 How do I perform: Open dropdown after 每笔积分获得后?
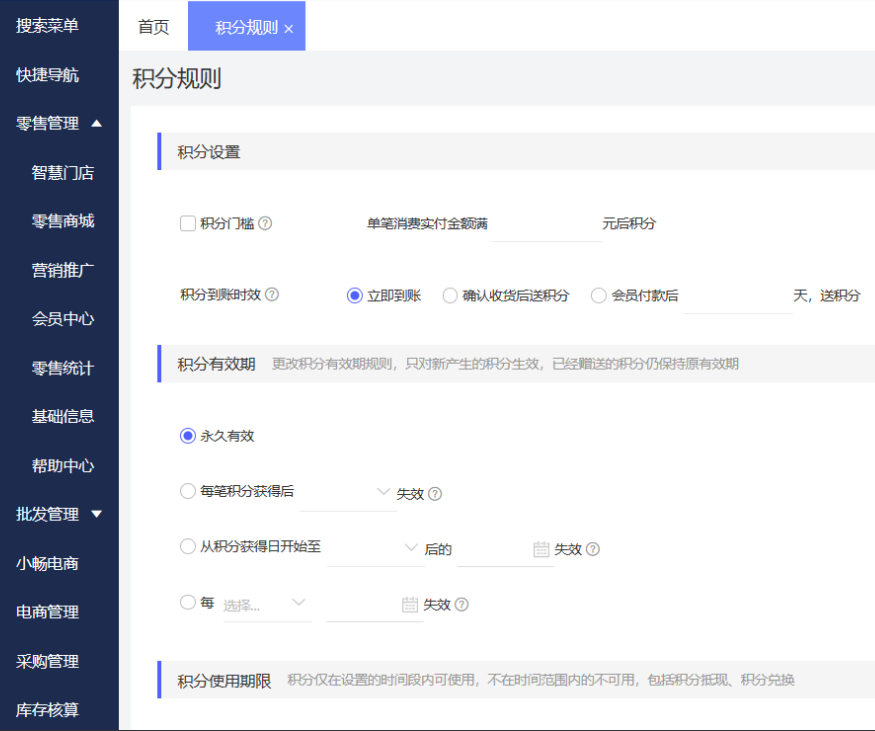click(x=348, y=493)
